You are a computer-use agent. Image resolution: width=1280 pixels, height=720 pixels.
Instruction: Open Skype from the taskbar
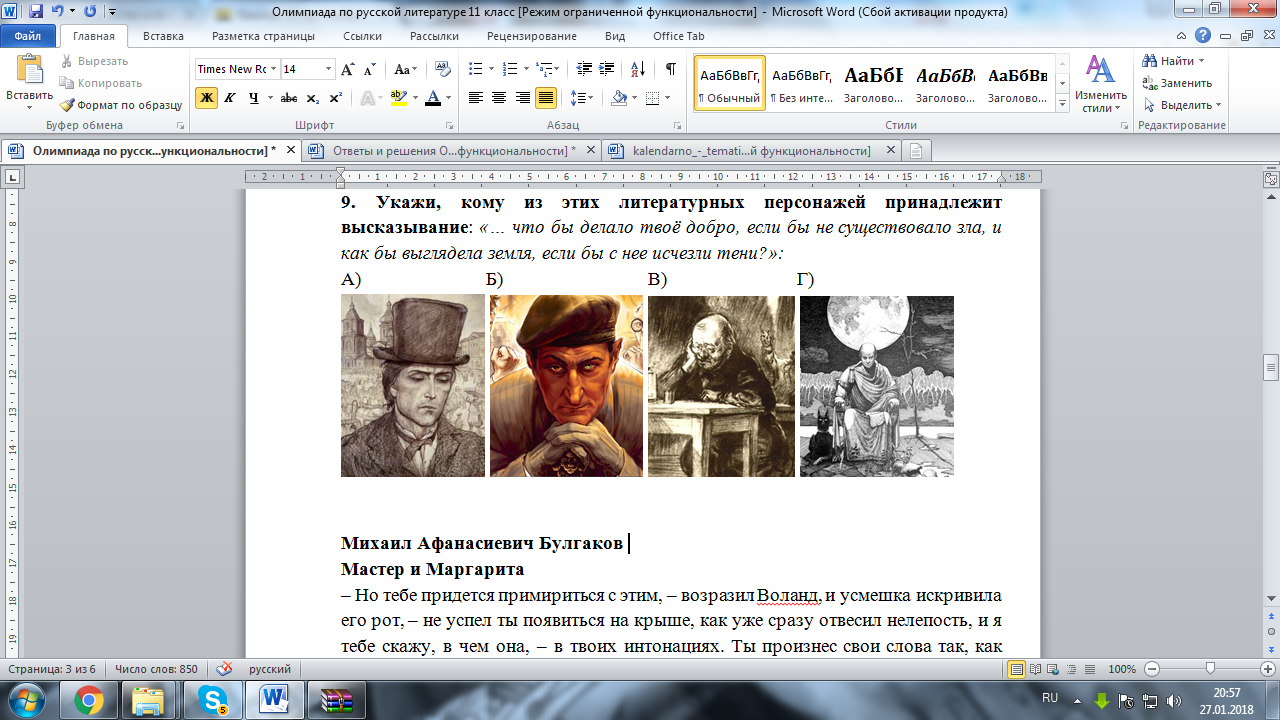tap(212, 699)
